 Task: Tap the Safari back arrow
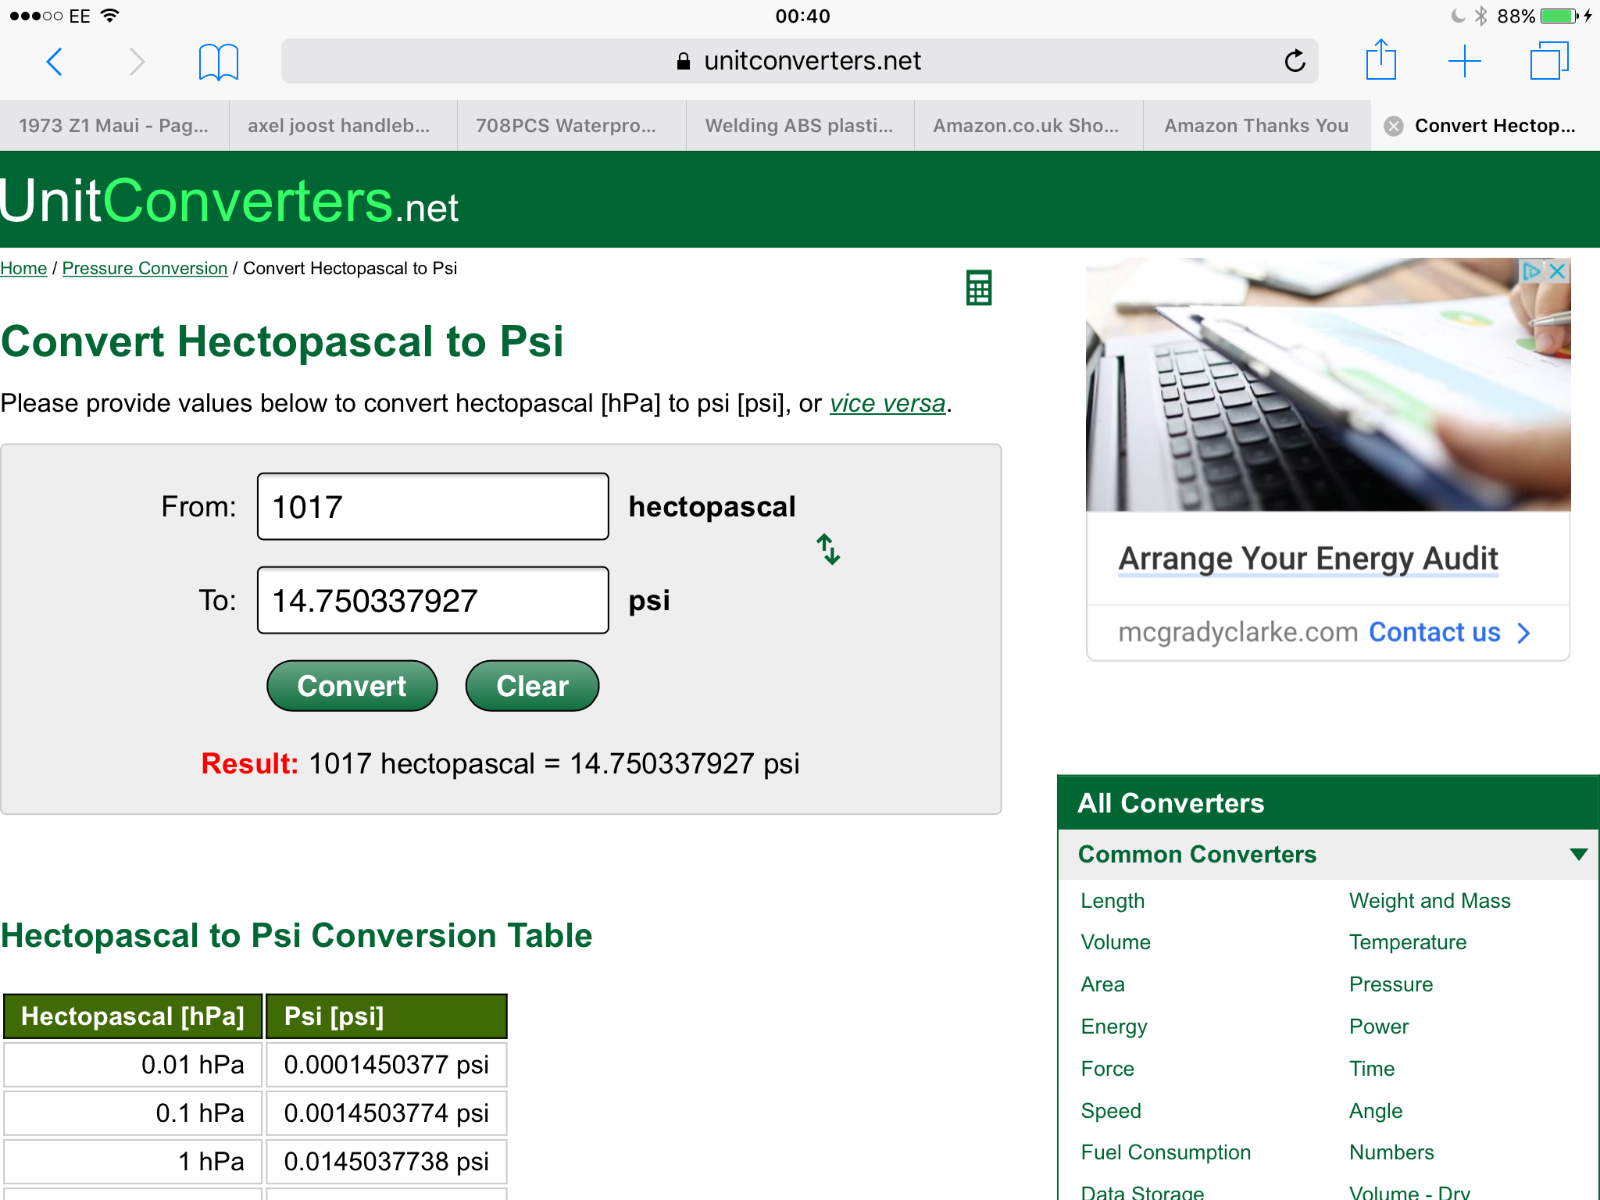point(55,62)
